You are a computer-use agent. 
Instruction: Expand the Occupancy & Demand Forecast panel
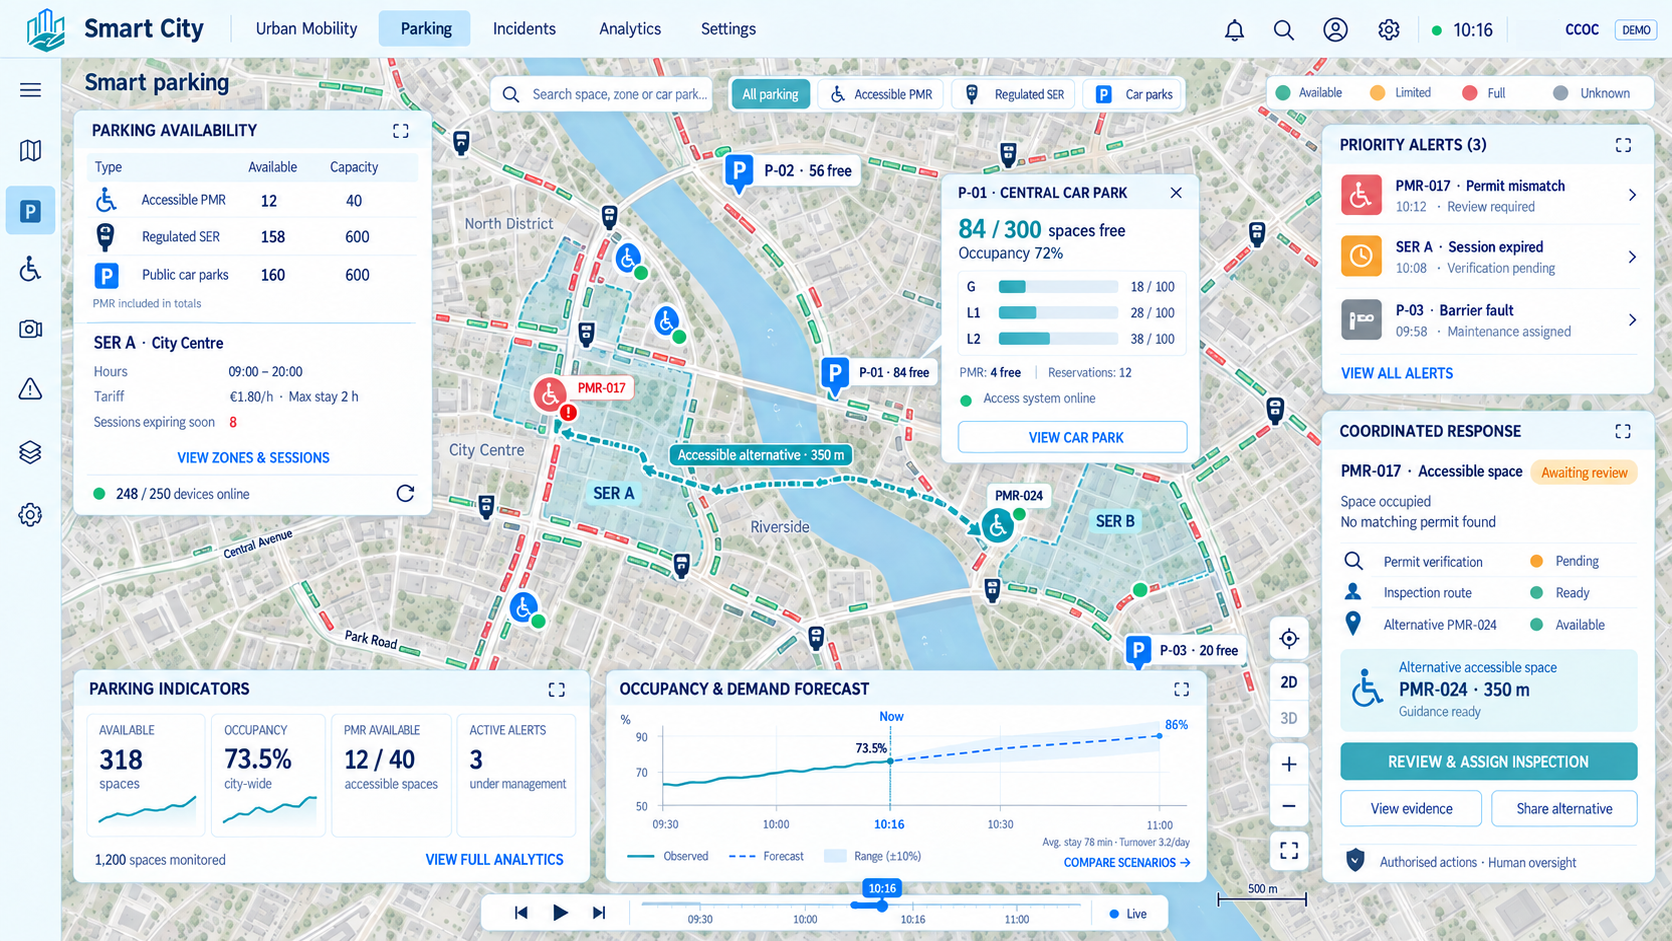tap(1182, 689)
